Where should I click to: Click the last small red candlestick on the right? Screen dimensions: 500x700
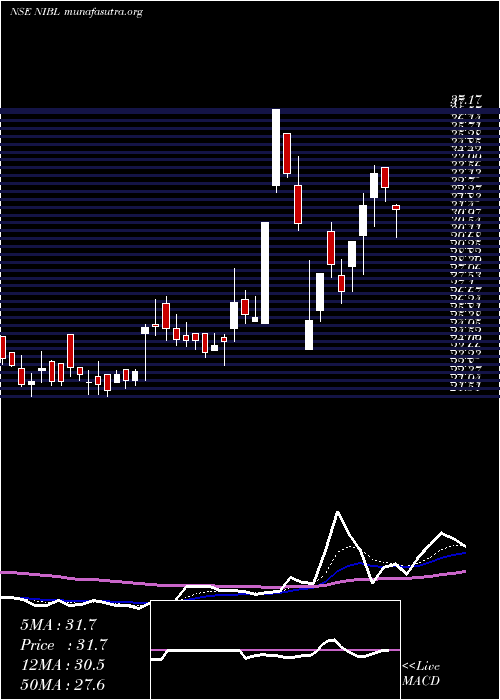396,207
